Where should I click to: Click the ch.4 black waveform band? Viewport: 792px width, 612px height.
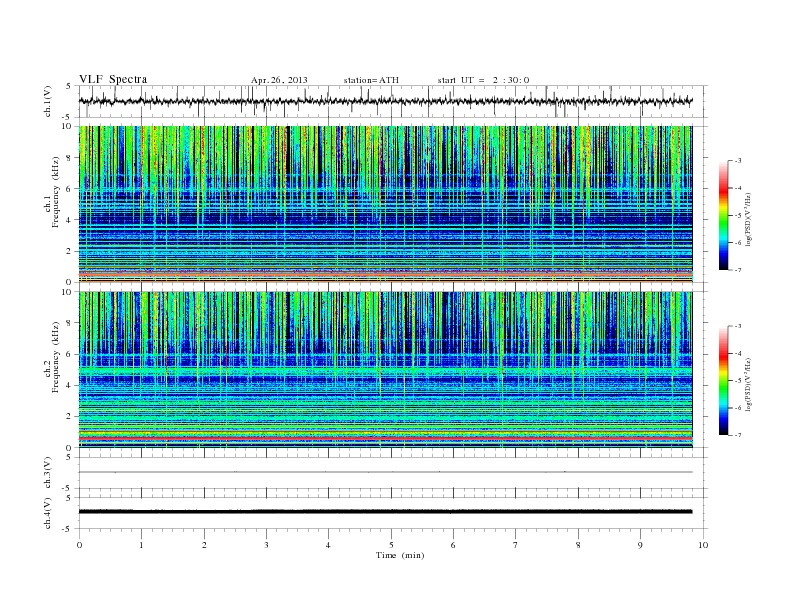pyautogui.click(x=386, y=512)
